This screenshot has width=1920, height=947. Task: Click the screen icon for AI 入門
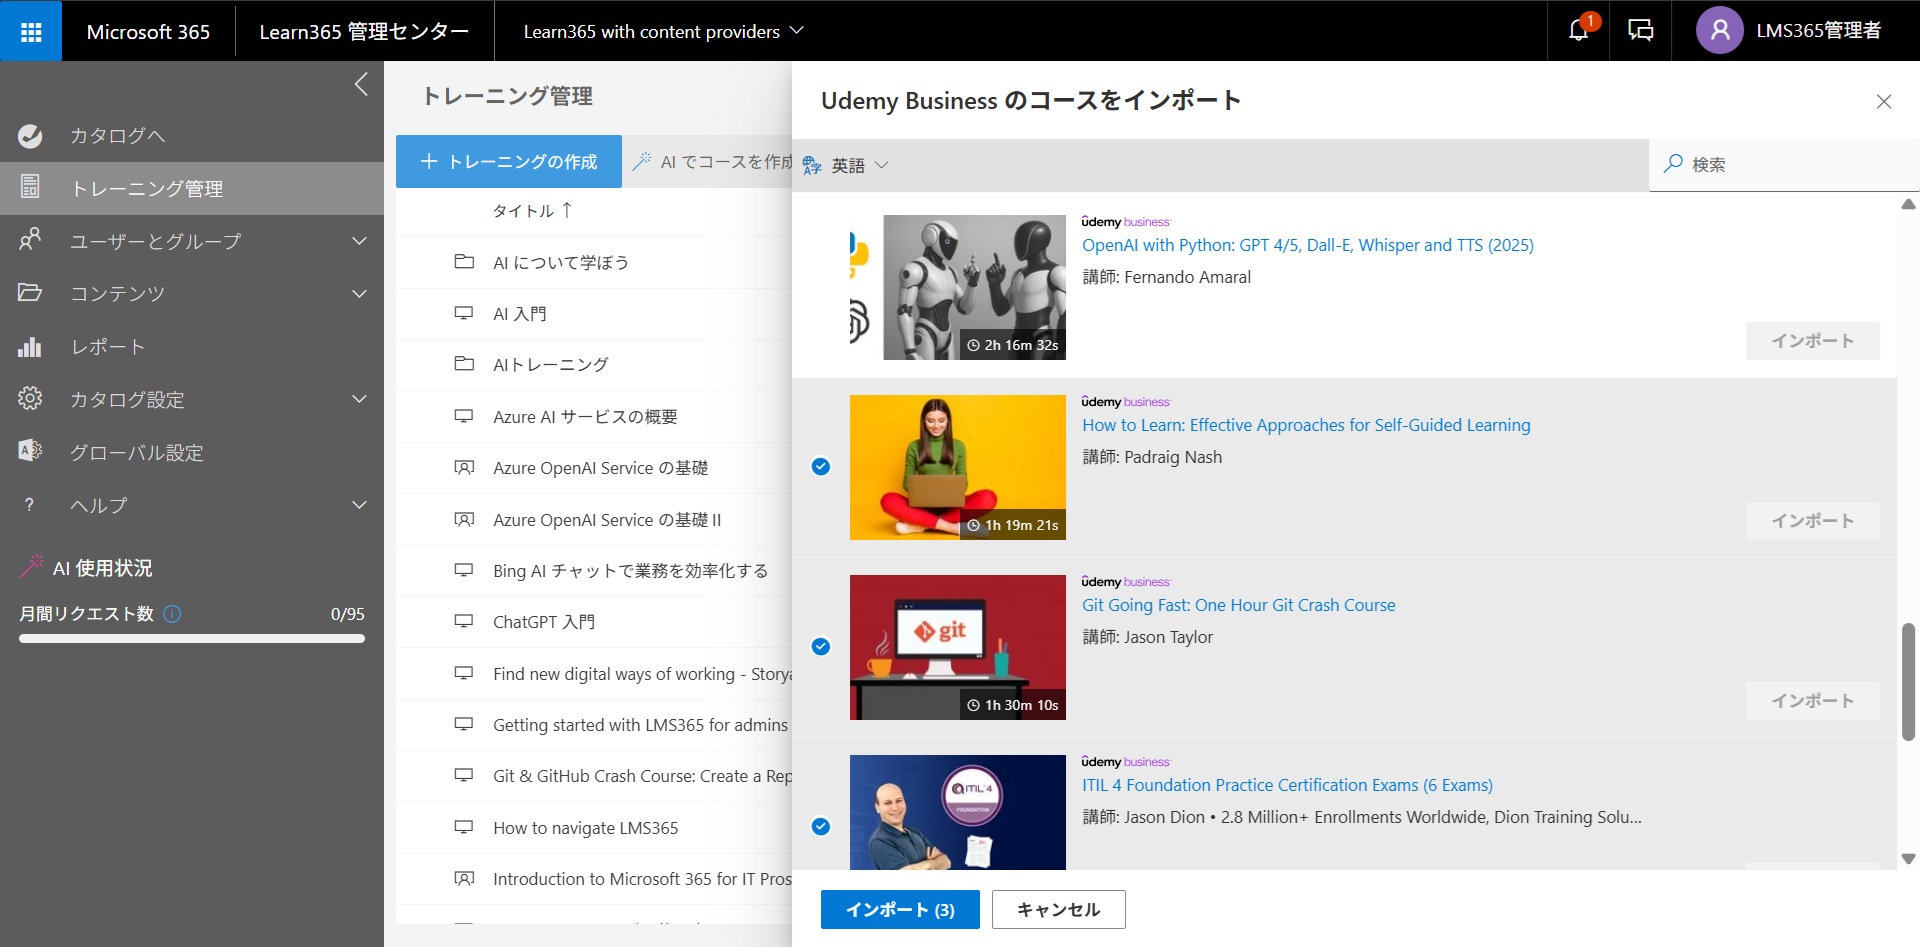coord(464,314)
